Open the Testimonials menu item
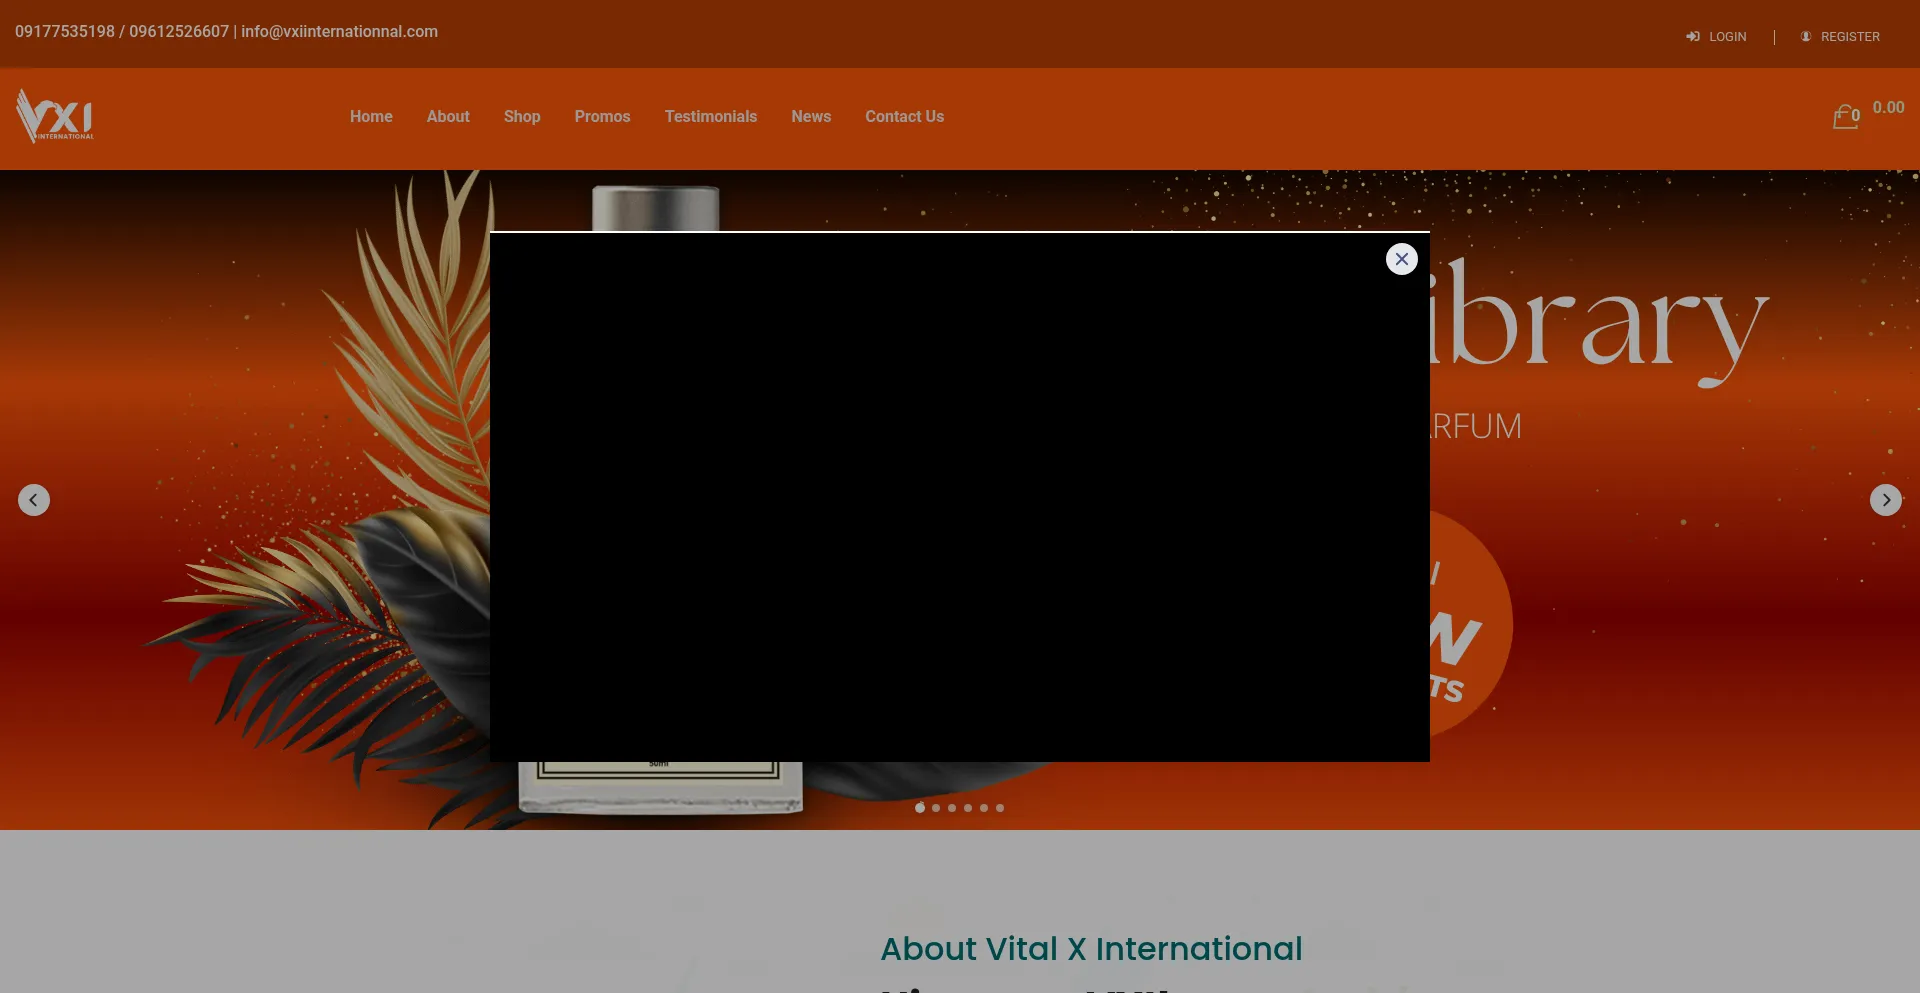The image size is (1920, 993). (x=711, y=117)
